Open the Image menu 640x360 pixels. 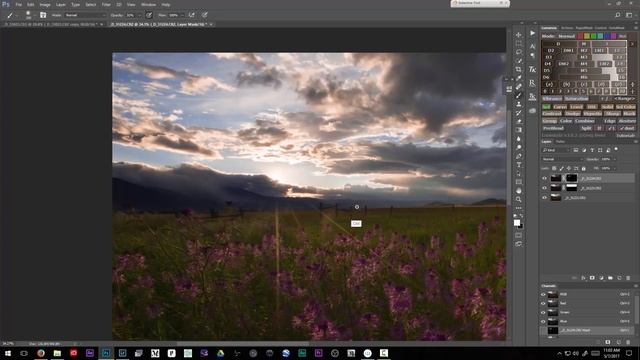pos(45,4)
